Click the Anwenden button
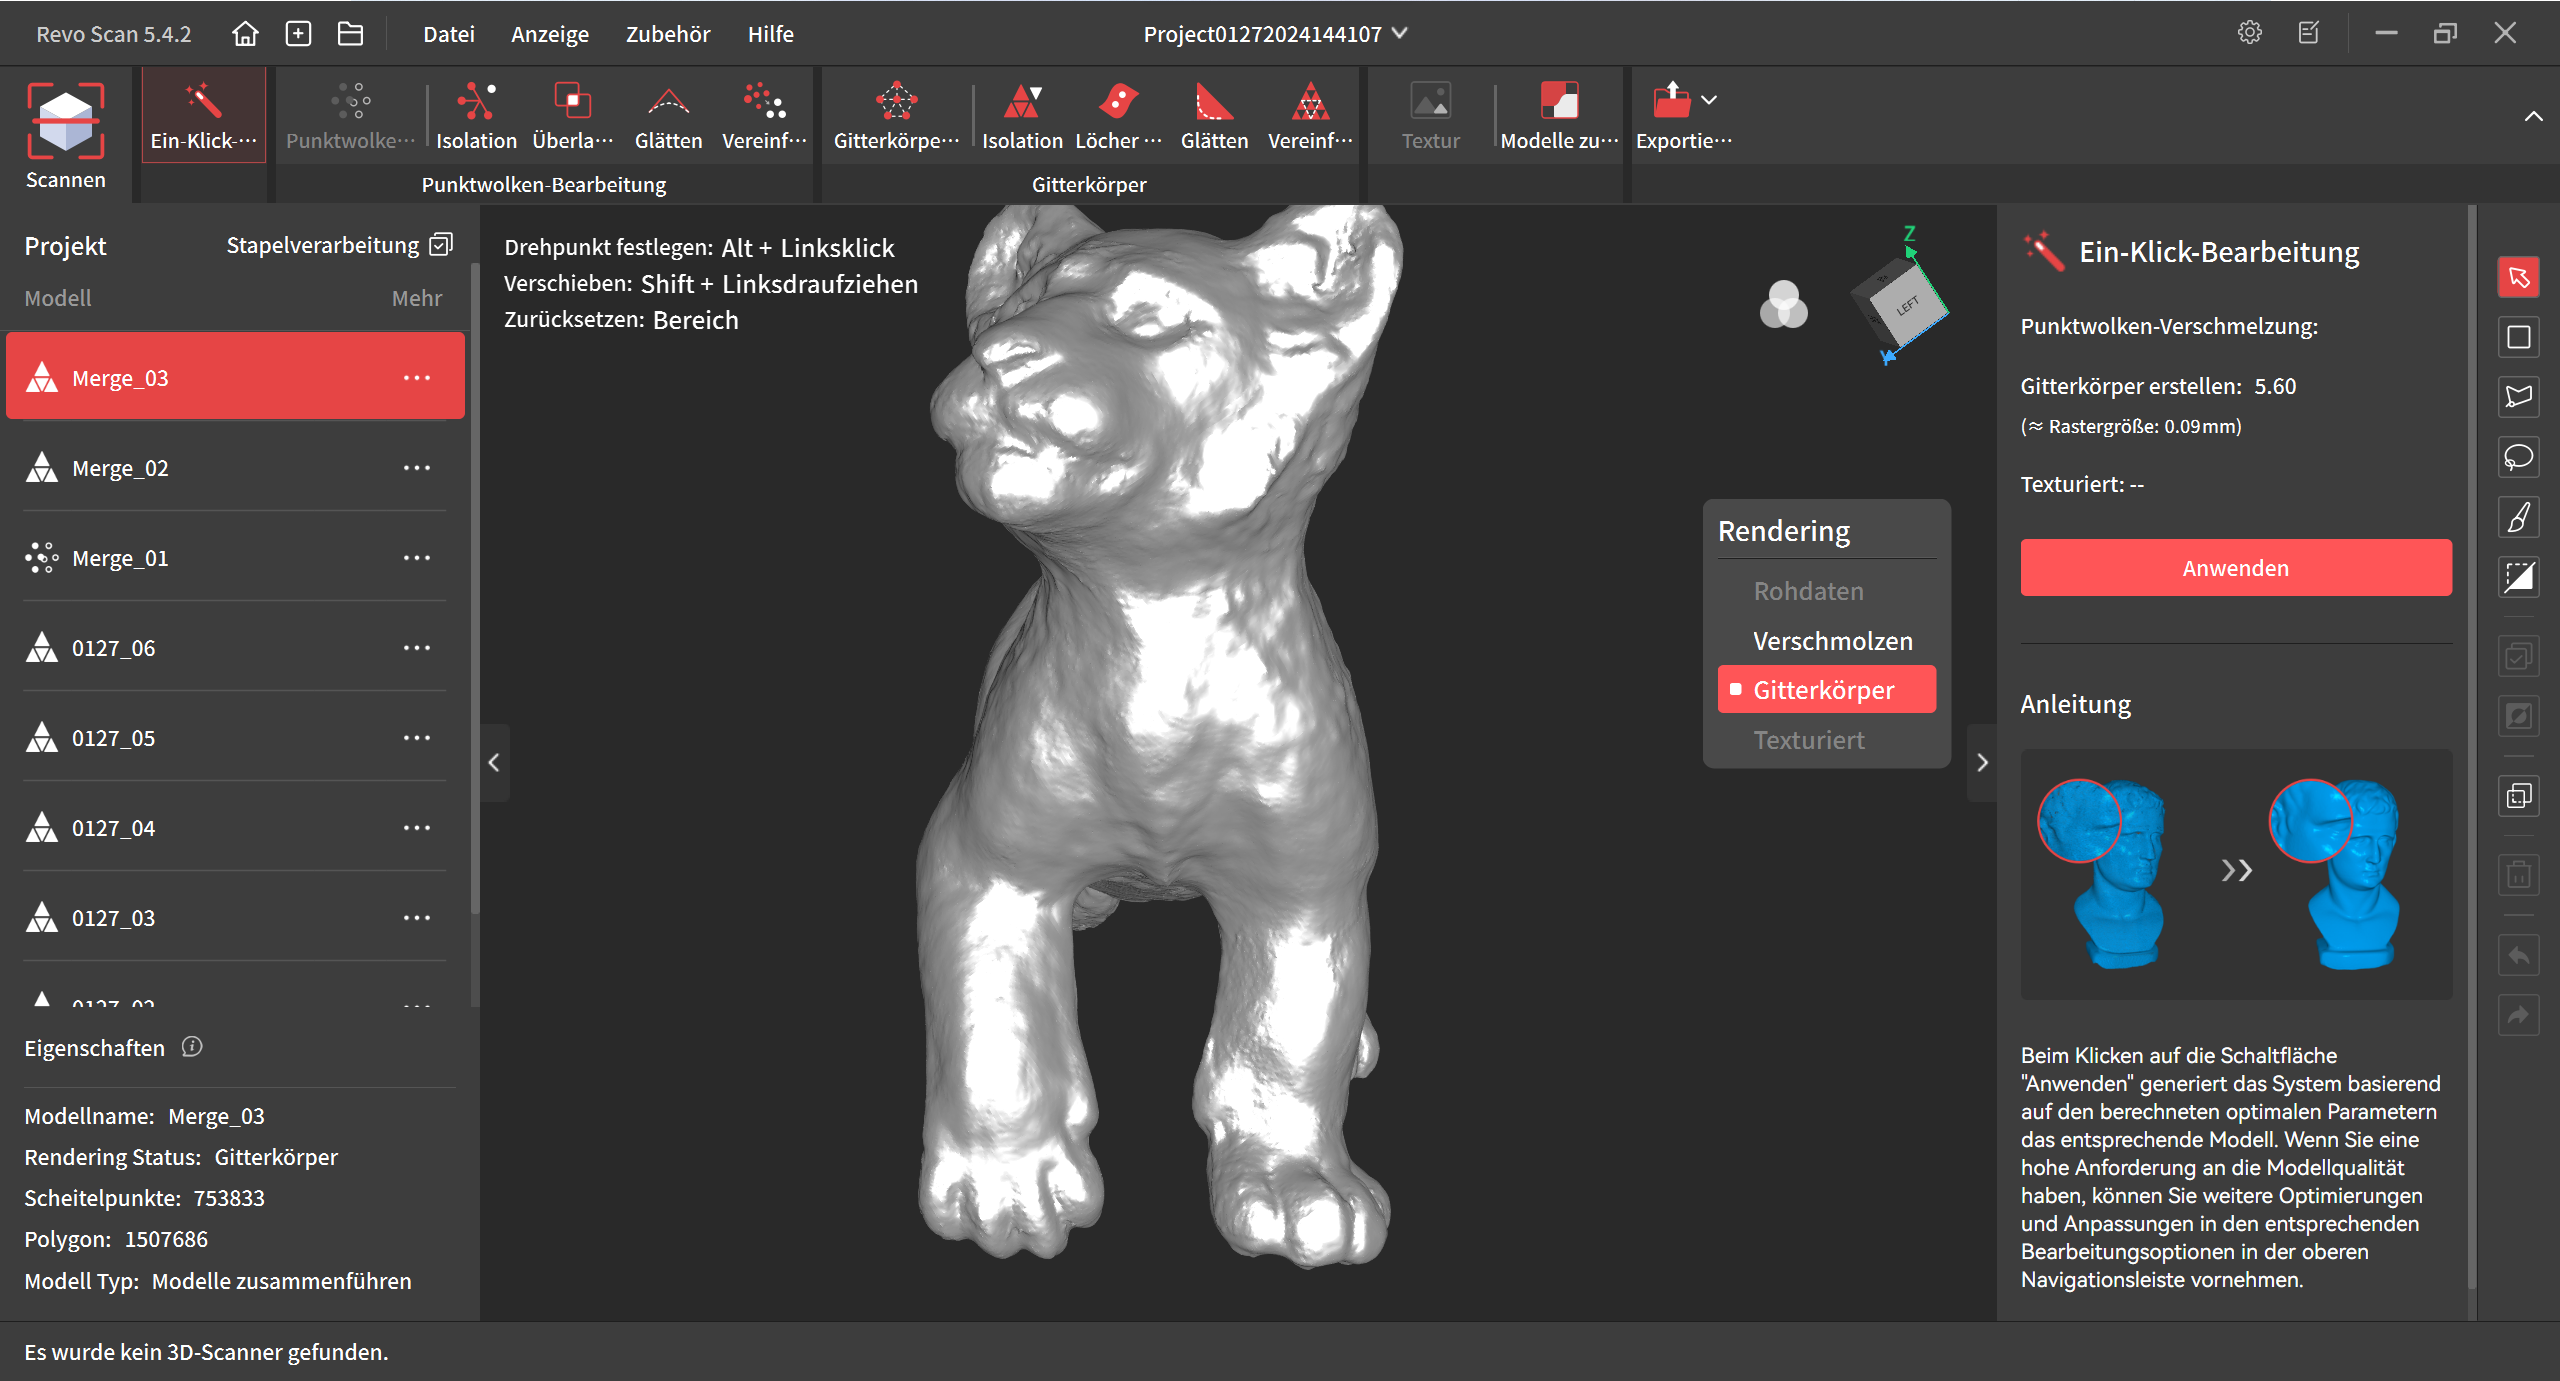2560x1381 pixels. click(x=2235, y=568)
